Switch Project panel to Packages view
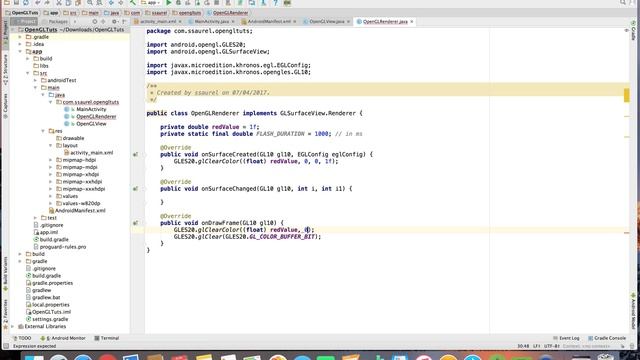Screen dimensions: 640x360 [58, 22]
